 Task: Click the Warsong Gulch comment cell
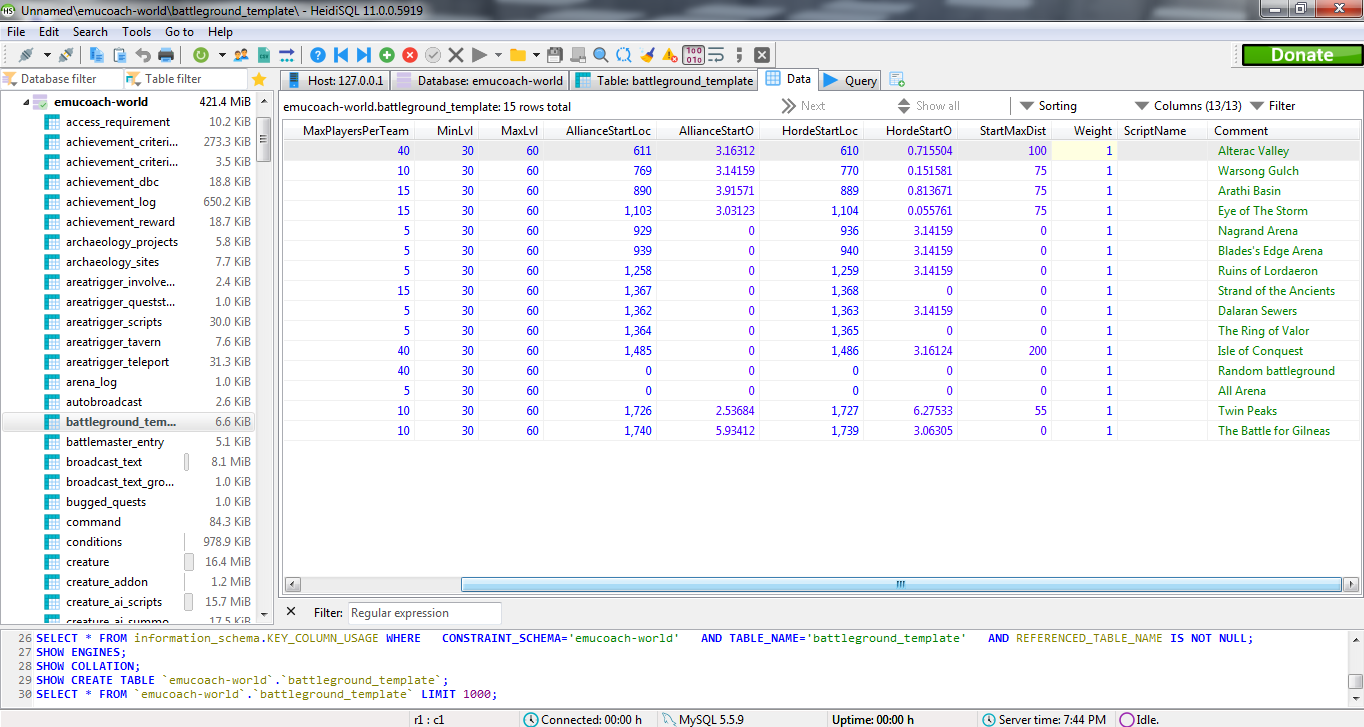pos(1284,171)
